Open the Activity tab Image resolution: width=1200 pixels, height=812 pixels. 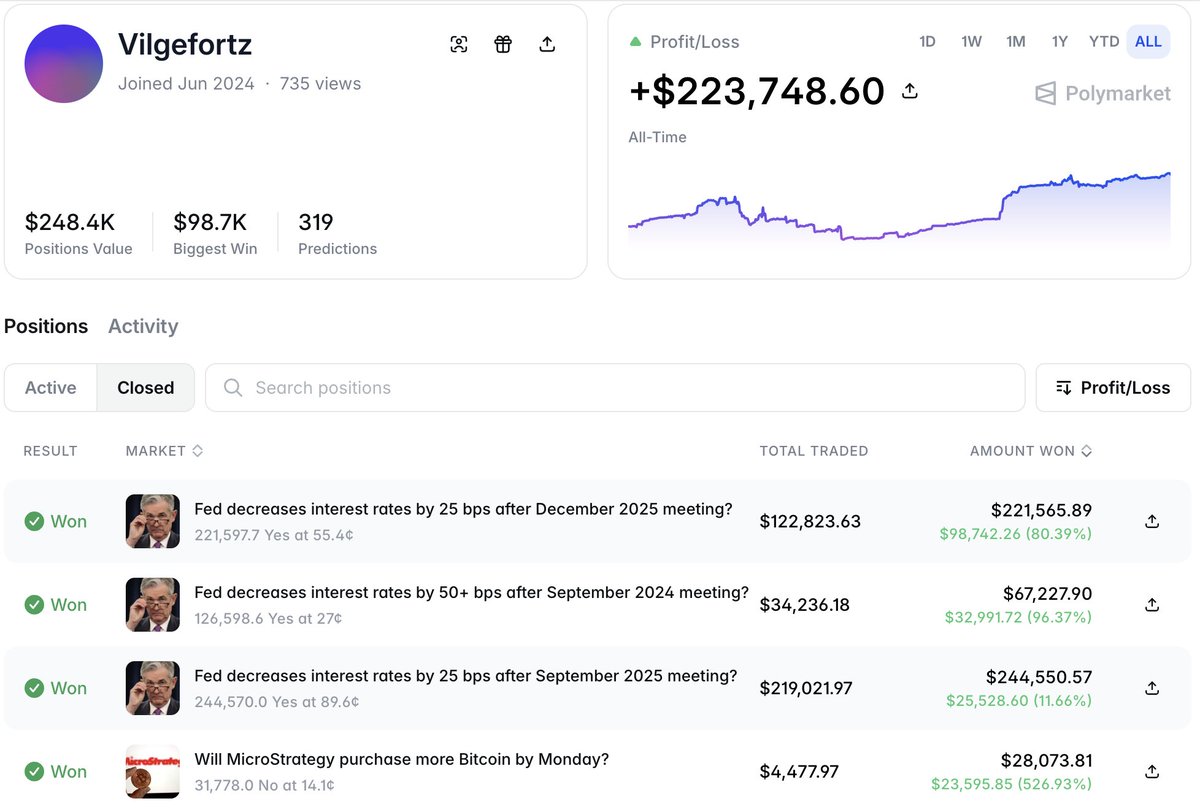click(143, 326)
